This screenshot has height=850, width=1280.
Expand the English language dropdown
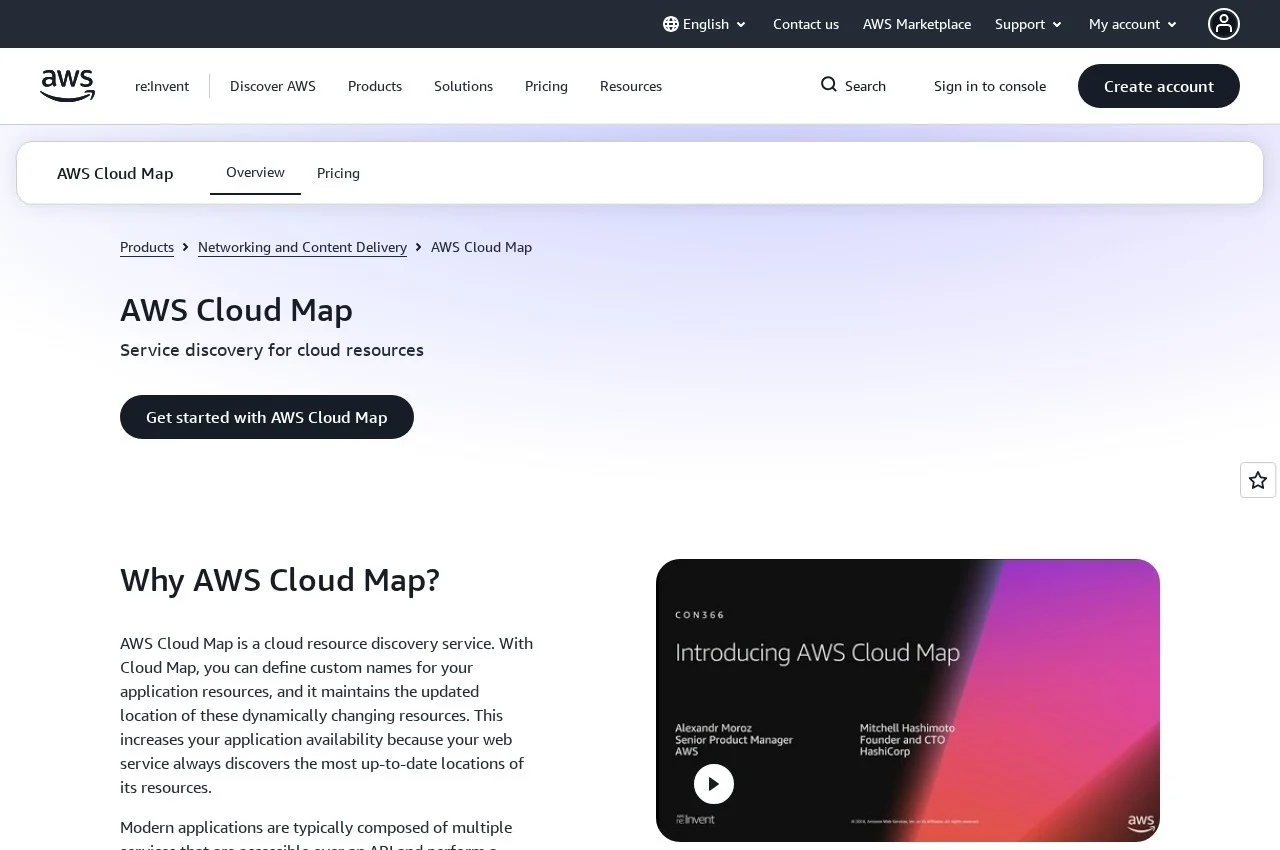(x=705, y=24)
